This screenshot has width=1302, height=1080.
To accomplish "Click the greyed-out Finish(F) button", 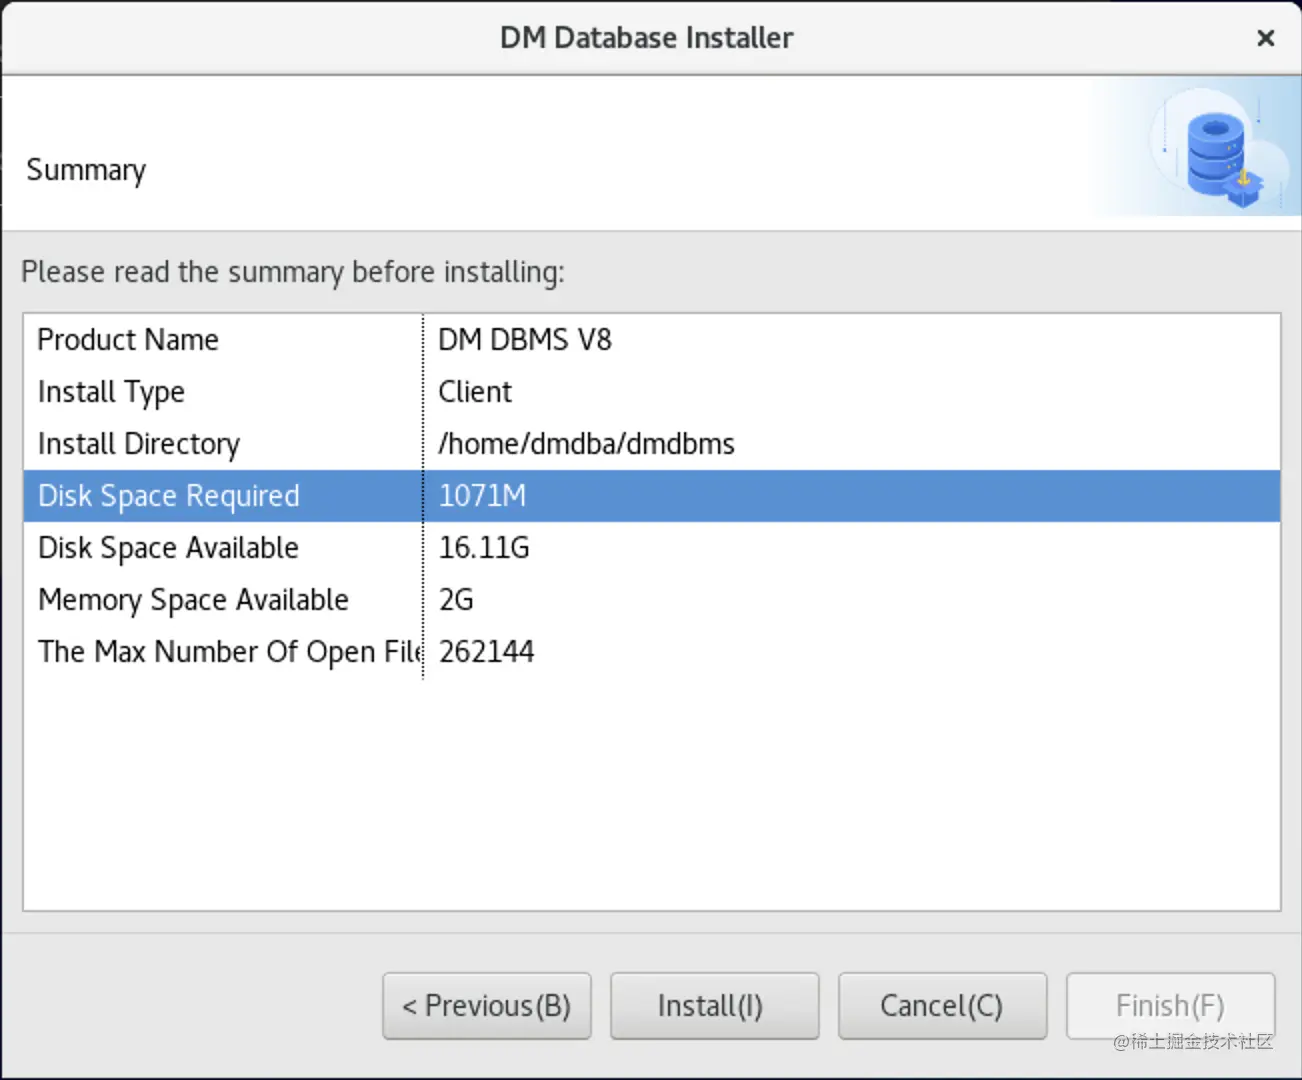I will click(1170, 1005).
